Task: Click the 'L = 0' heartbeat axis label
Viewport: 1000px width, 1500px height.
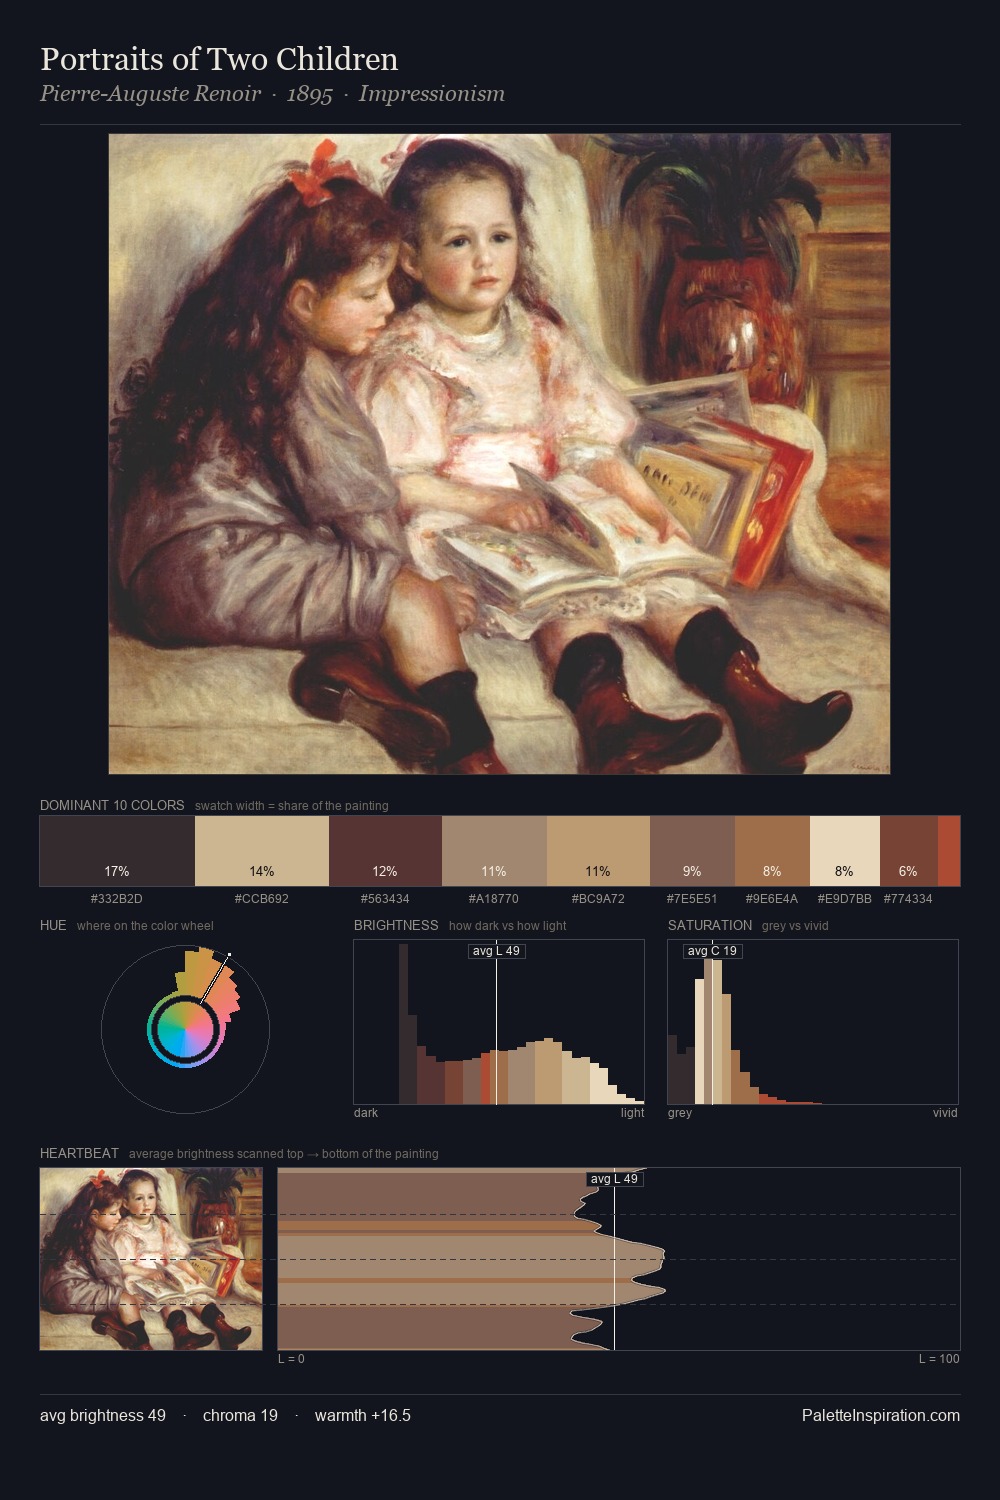Action: pos(291,1359)
